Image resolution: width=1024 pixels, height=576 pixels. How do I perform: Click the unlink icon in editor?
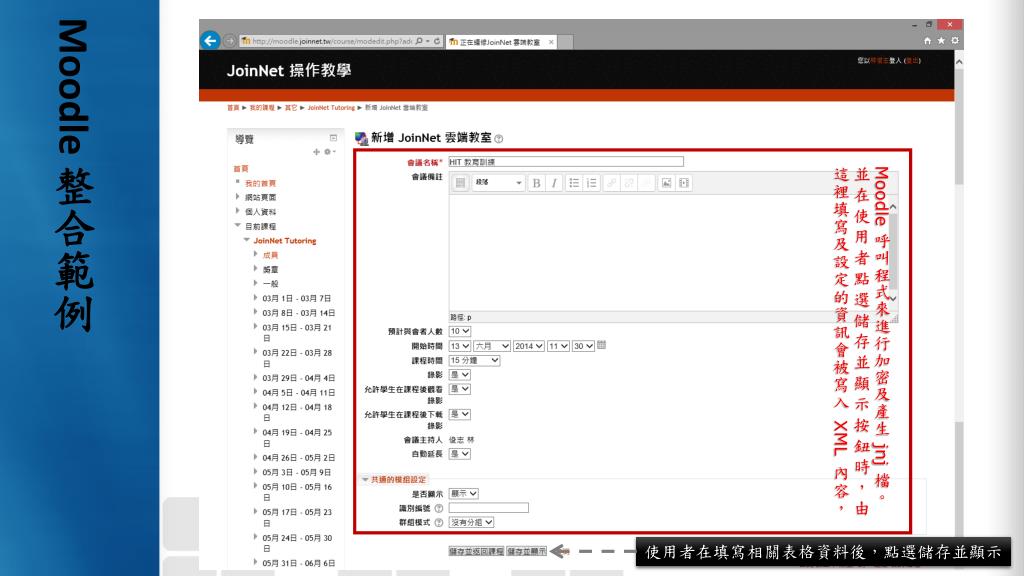(629, 183)
